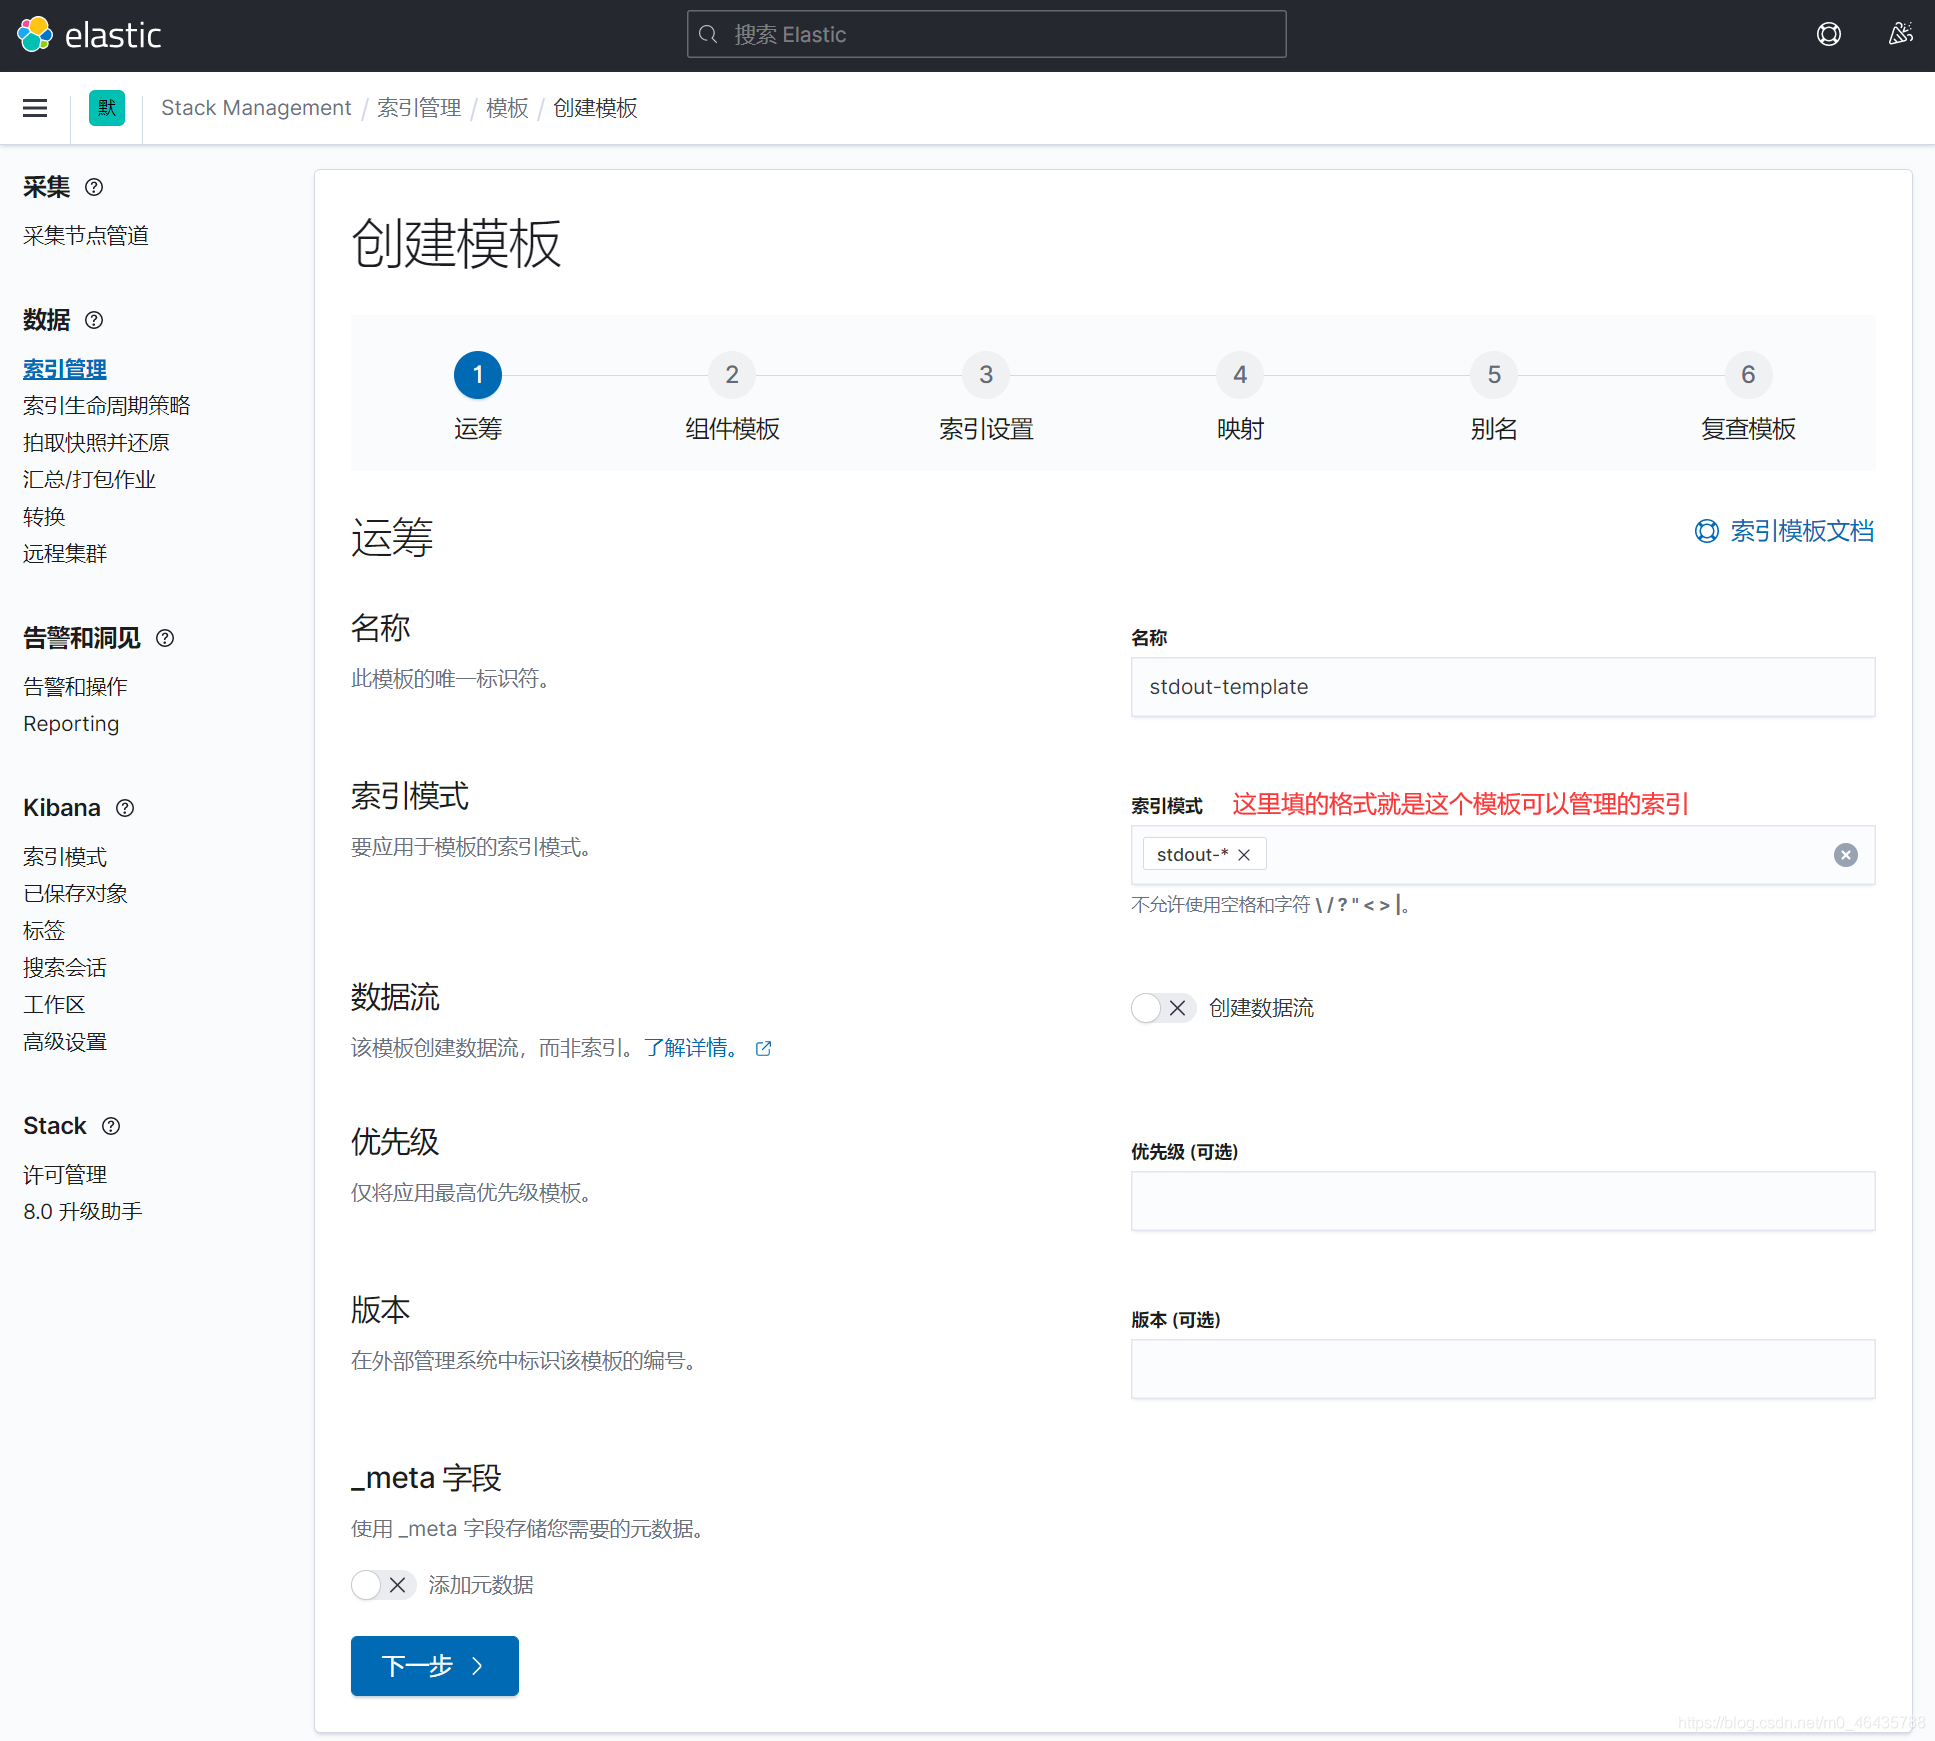Open 采集节点管道 in sidebar
The image size is (1935, 1741).
(86, 236)
